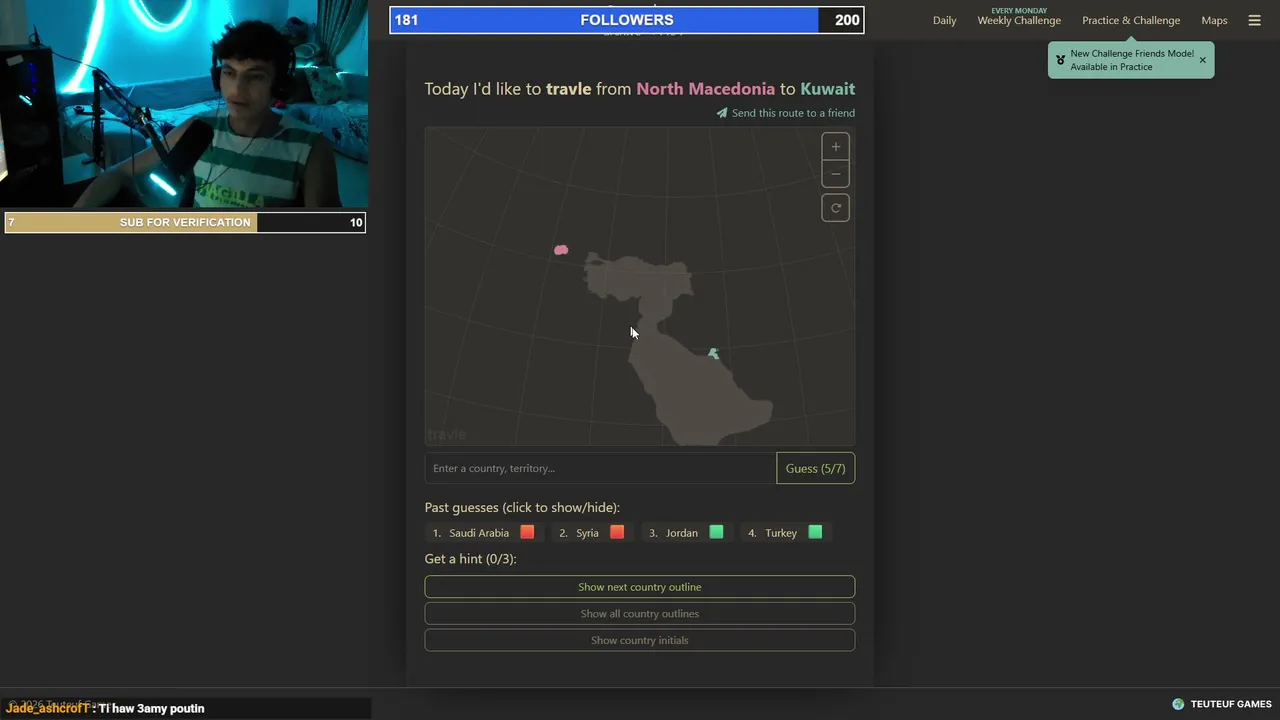
Task: Open the Daily menu item
Action: [x=945, y=20]
